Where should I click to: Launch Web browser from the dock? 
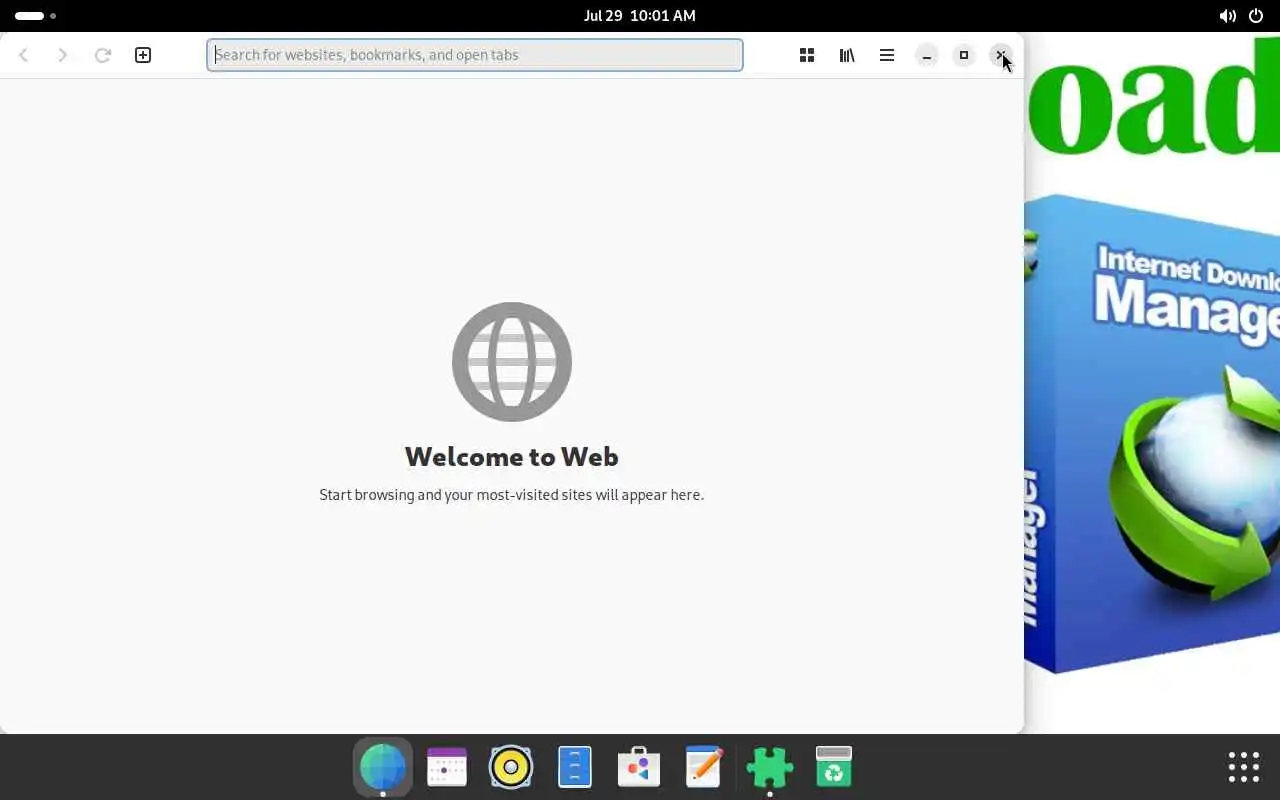coord(383,767)
